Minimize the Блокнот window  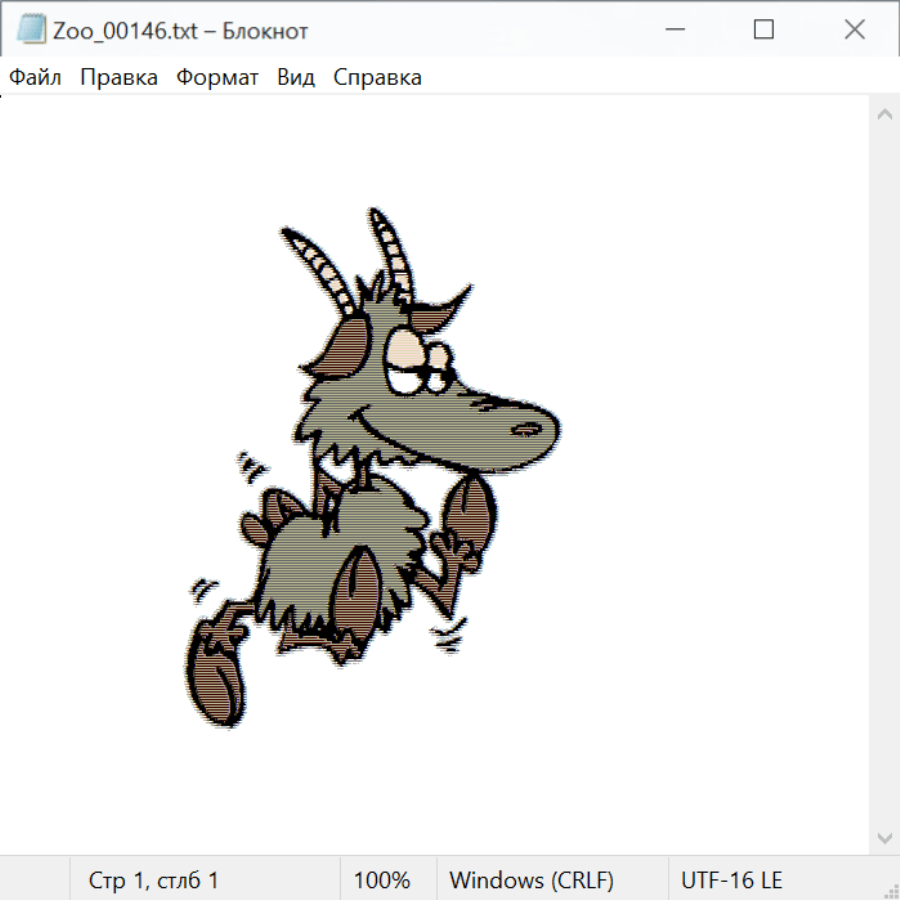[x=673, y=30]
